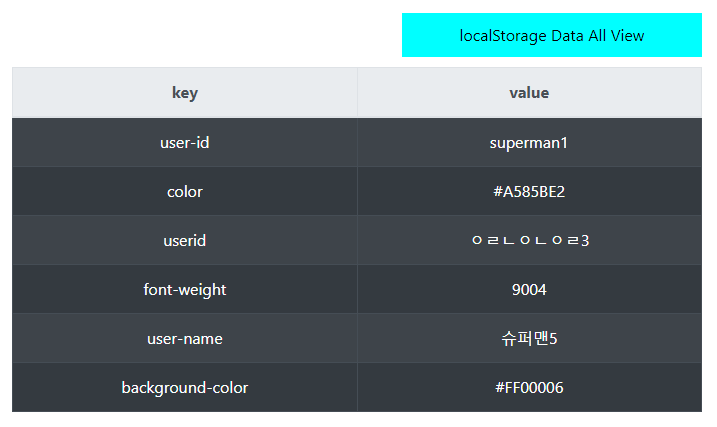
Task: Click the superman1 value cell
Action: (530, 143)
